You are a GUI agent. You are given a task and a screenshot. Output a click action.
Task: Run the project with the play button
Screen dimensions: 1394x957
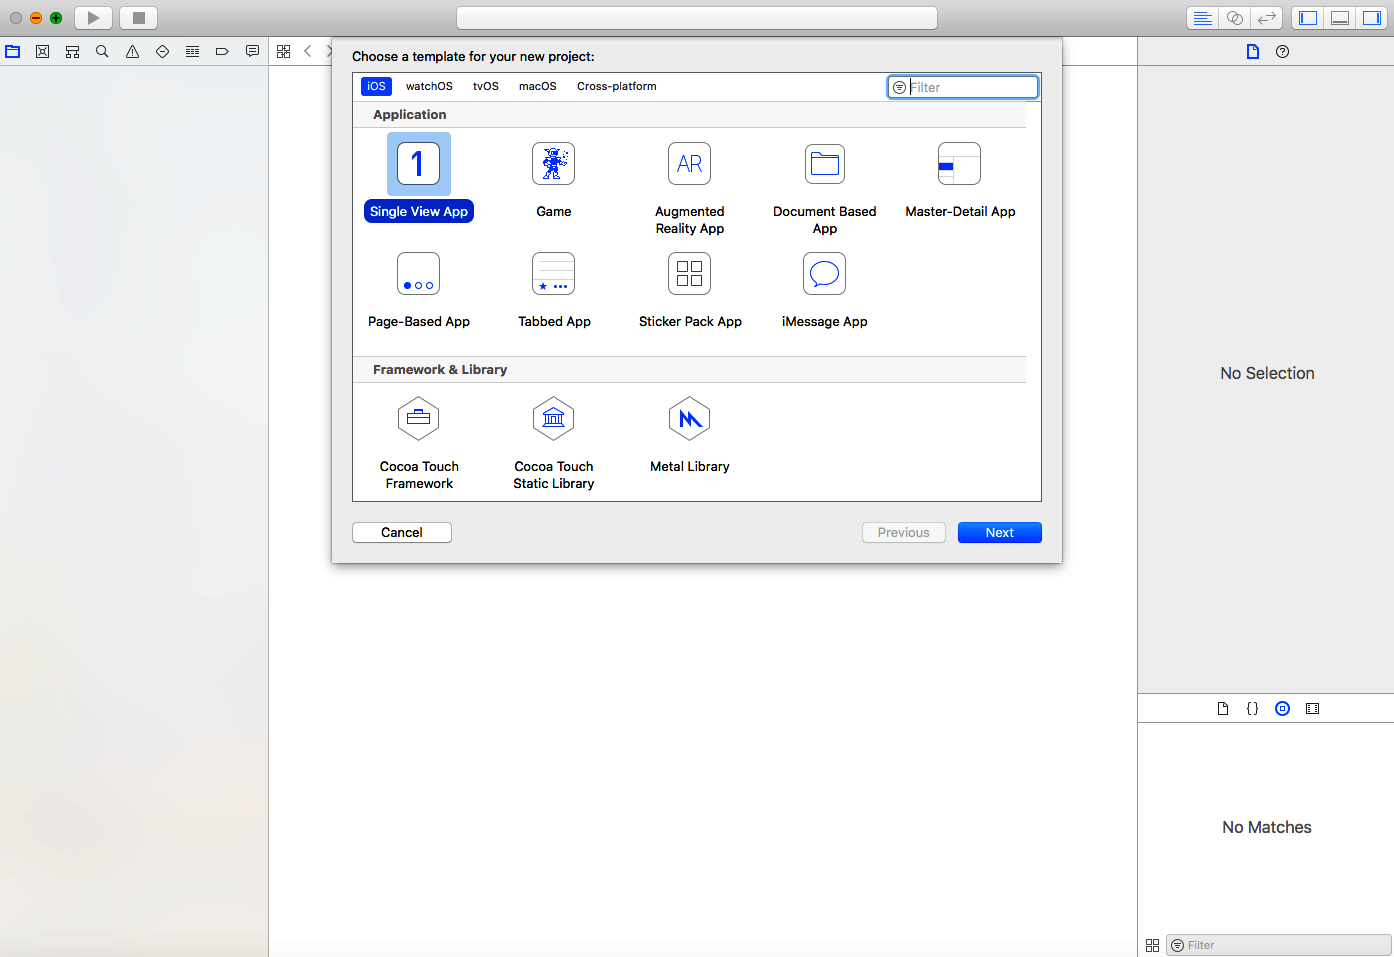(93, 18)
